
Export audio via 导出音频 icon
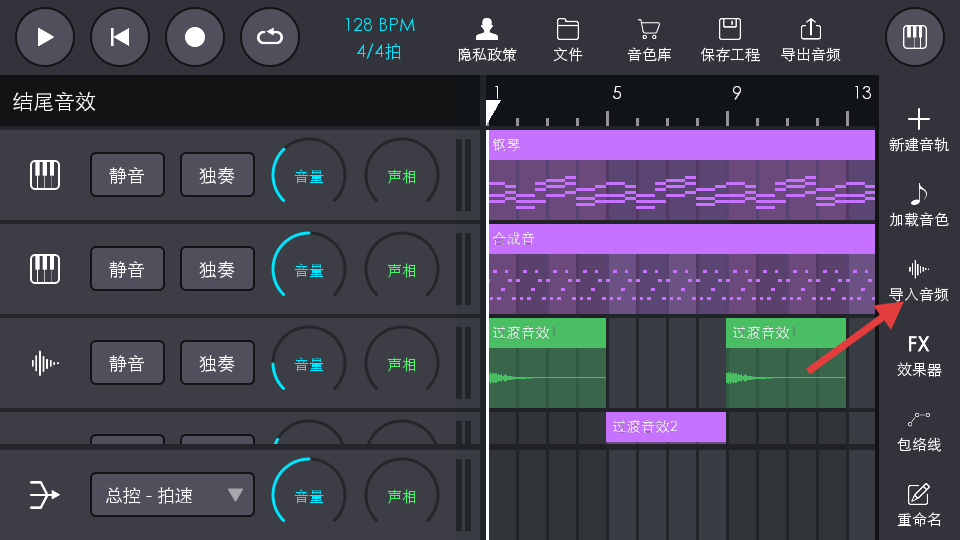coord(810,40)
